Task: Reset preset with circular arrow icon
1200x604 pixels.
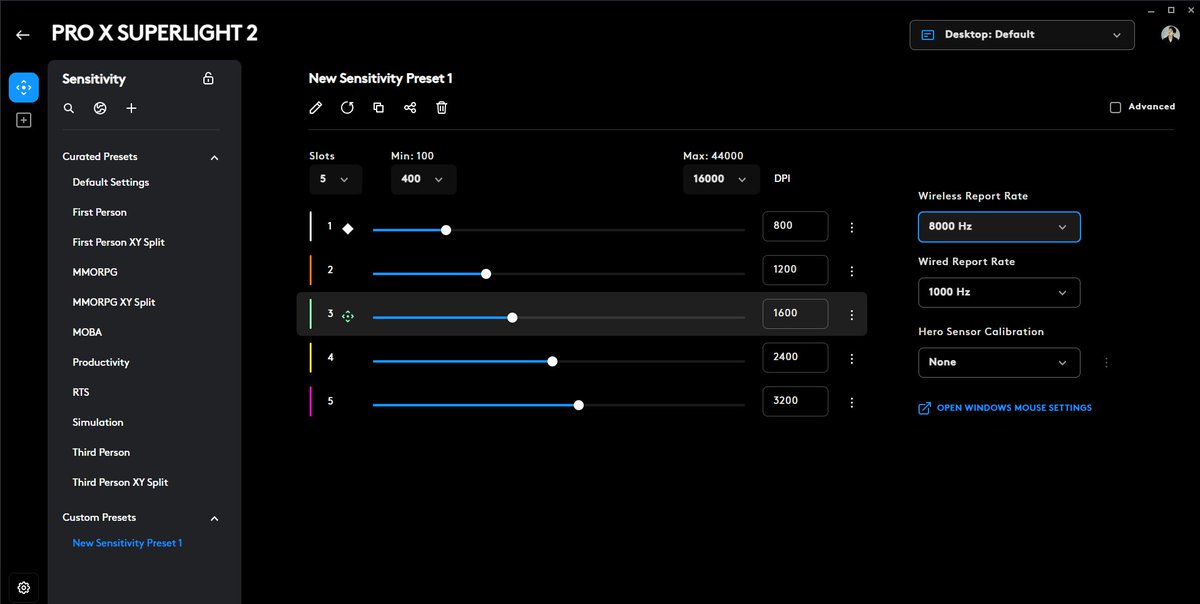Action: click(x=347, y=107)
